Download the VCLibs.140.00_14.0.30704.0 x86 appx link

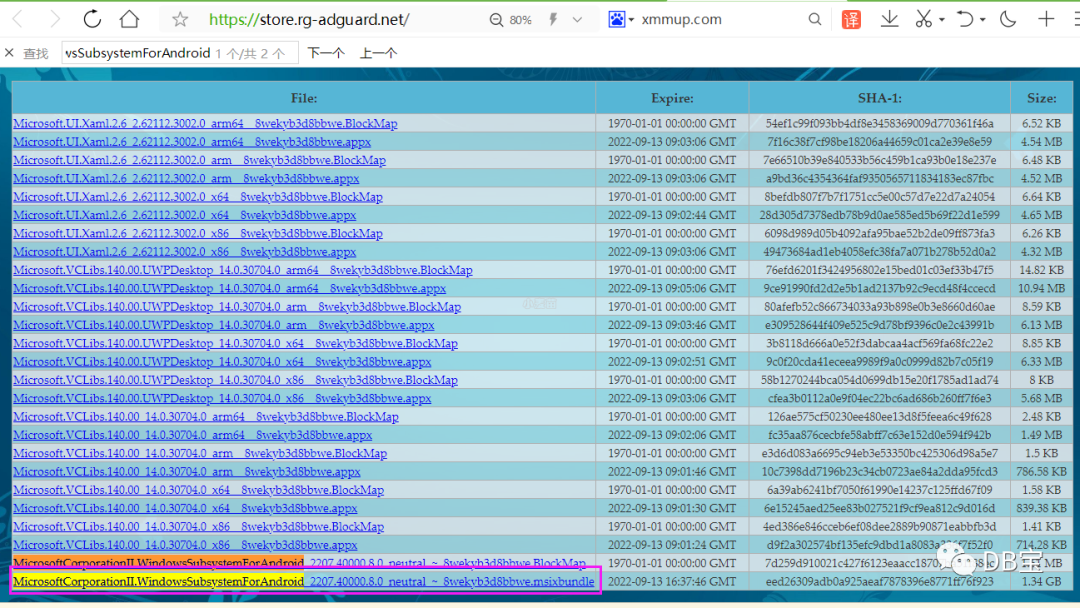[x=185, y=545]
